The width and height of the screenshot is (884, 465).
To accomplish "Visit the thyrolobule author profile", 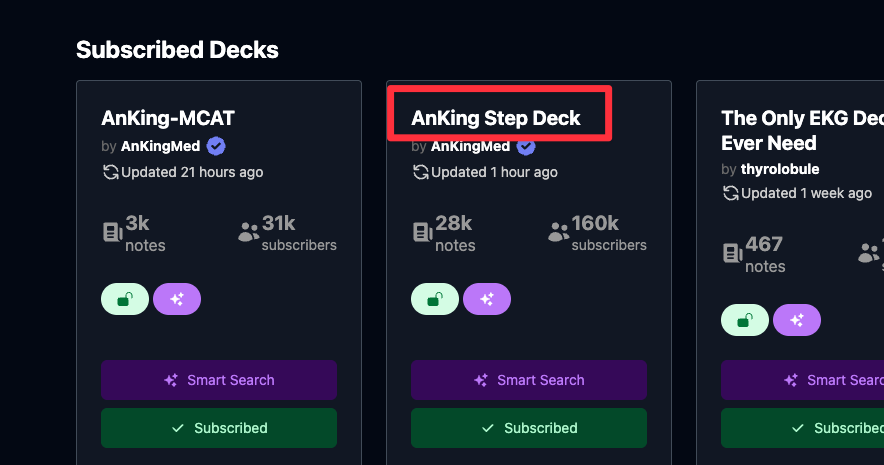I will point(779,169).
